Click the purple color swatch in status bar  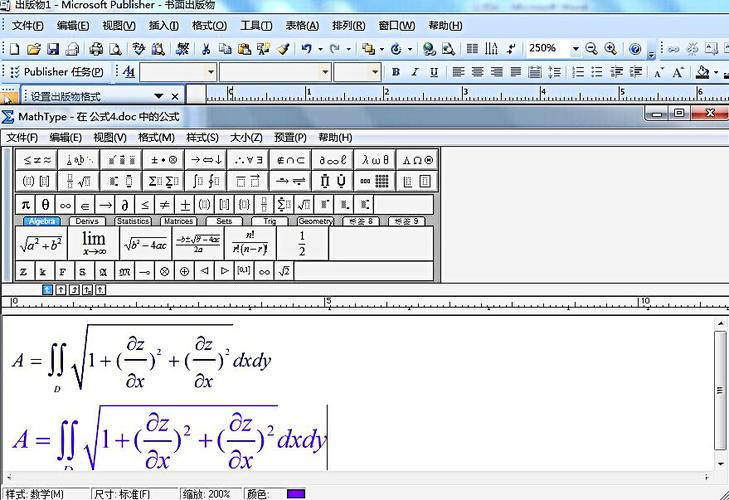coord(296,493)
